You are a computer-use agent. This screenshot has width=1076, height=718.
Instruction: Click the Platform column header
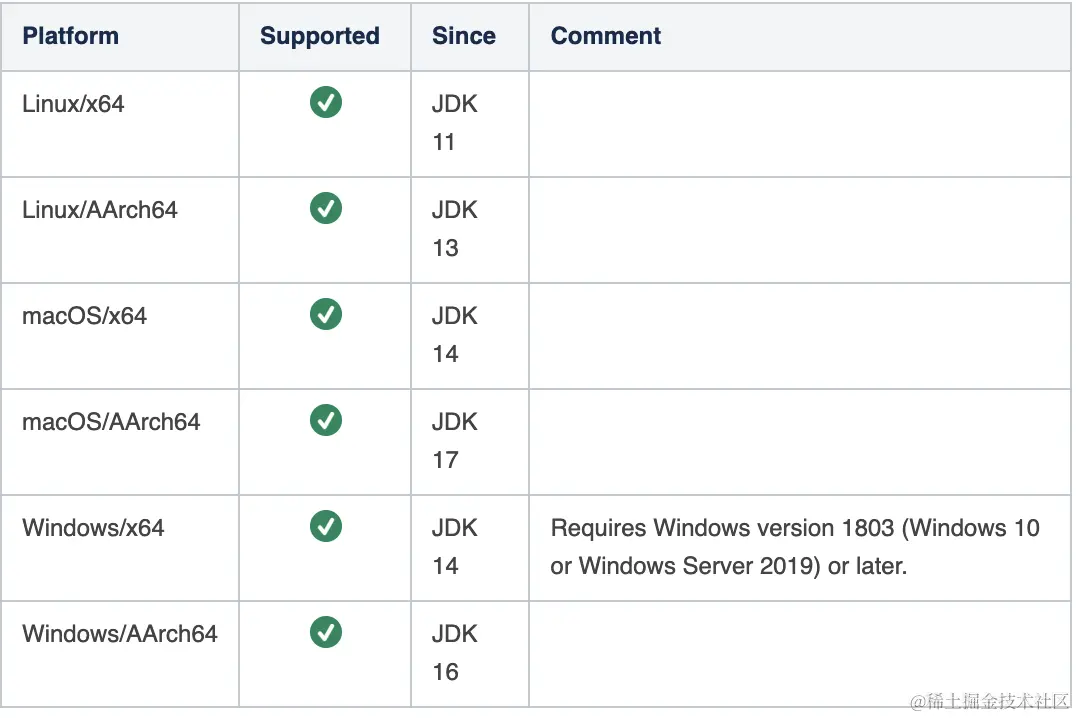click(70, 36)
